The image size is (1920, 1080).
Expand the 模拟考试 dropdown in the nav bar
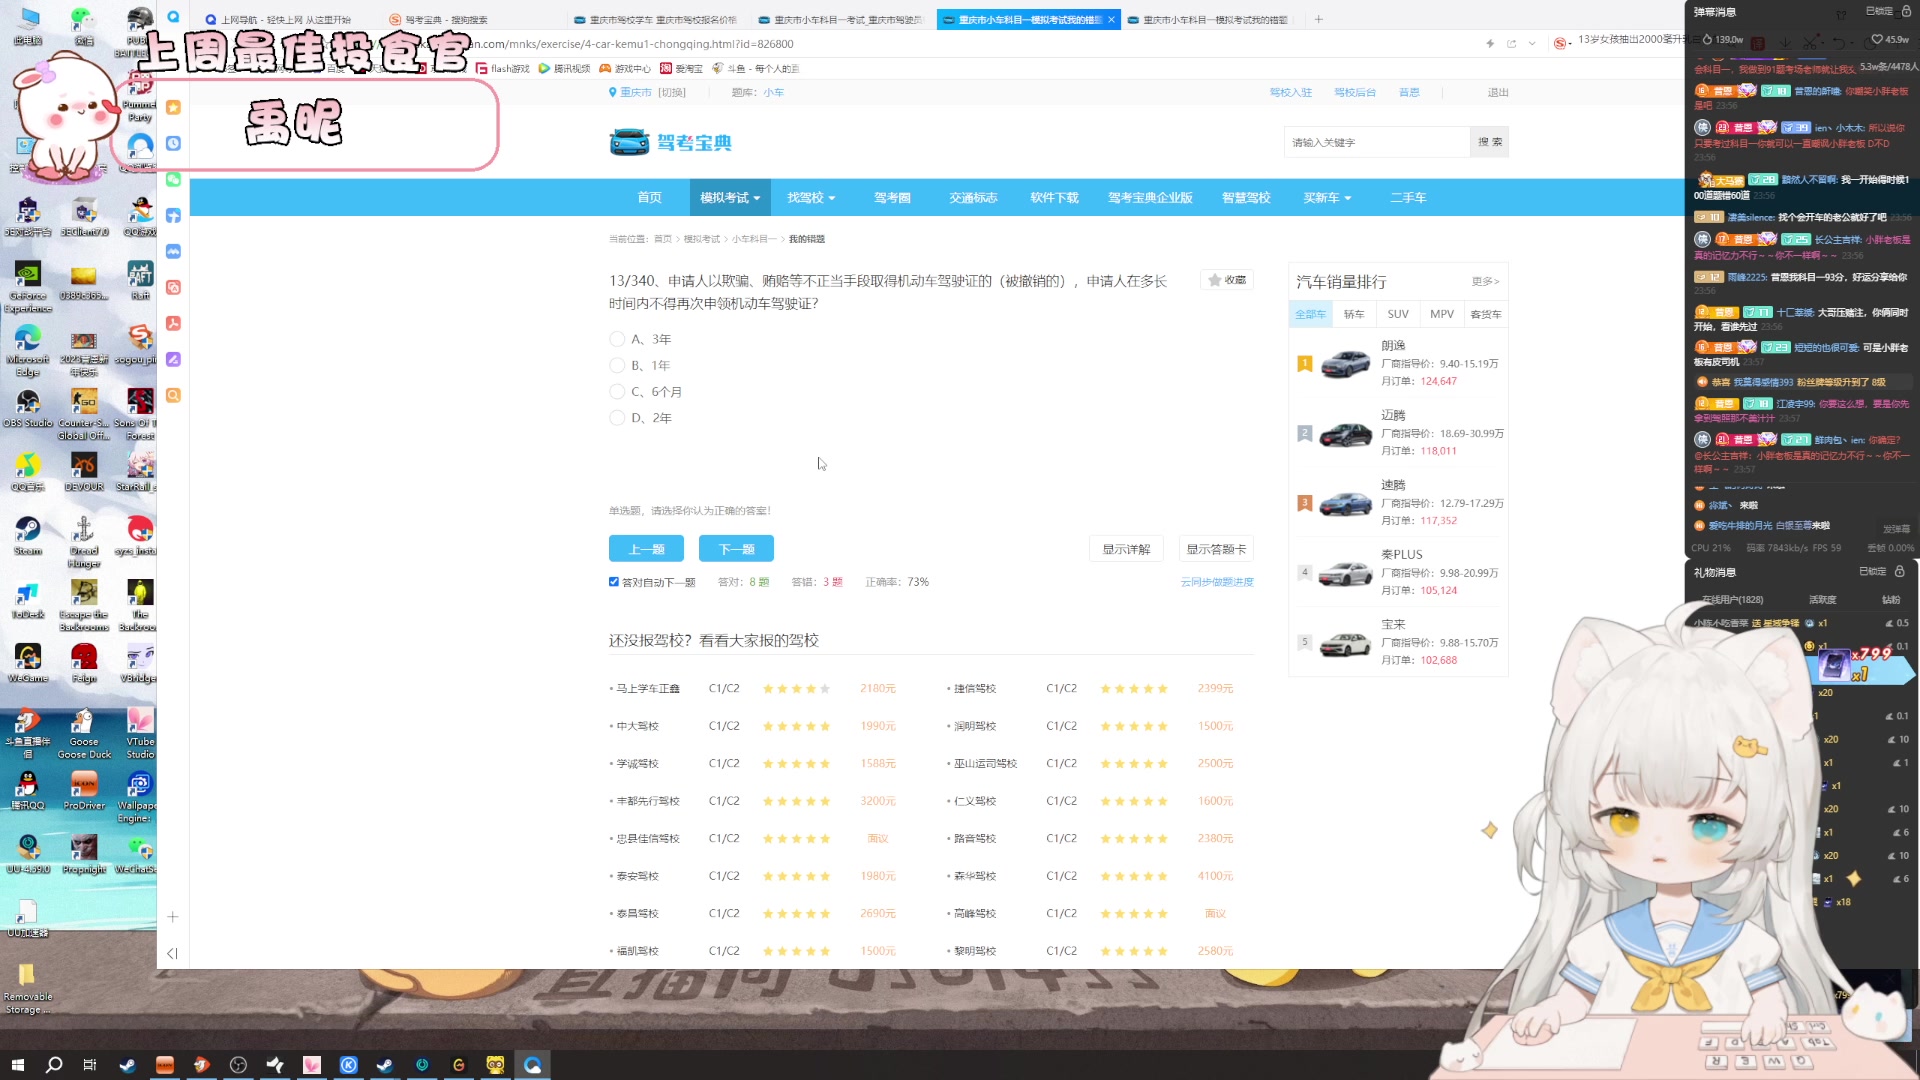[730, 198]
